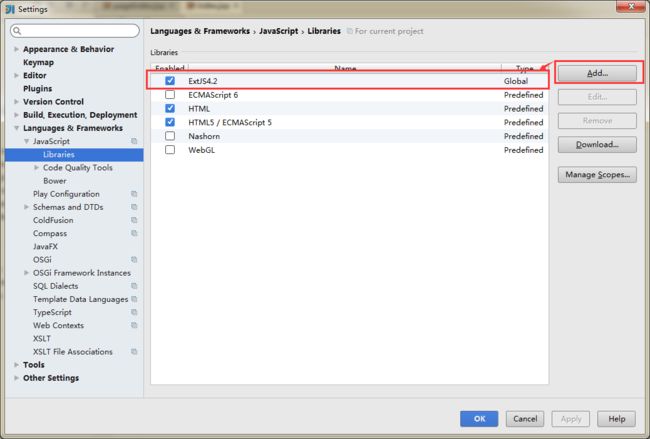This screenshot has height=439, width=650.
Task: Click the Global type cell
Action: click(516, 81)
